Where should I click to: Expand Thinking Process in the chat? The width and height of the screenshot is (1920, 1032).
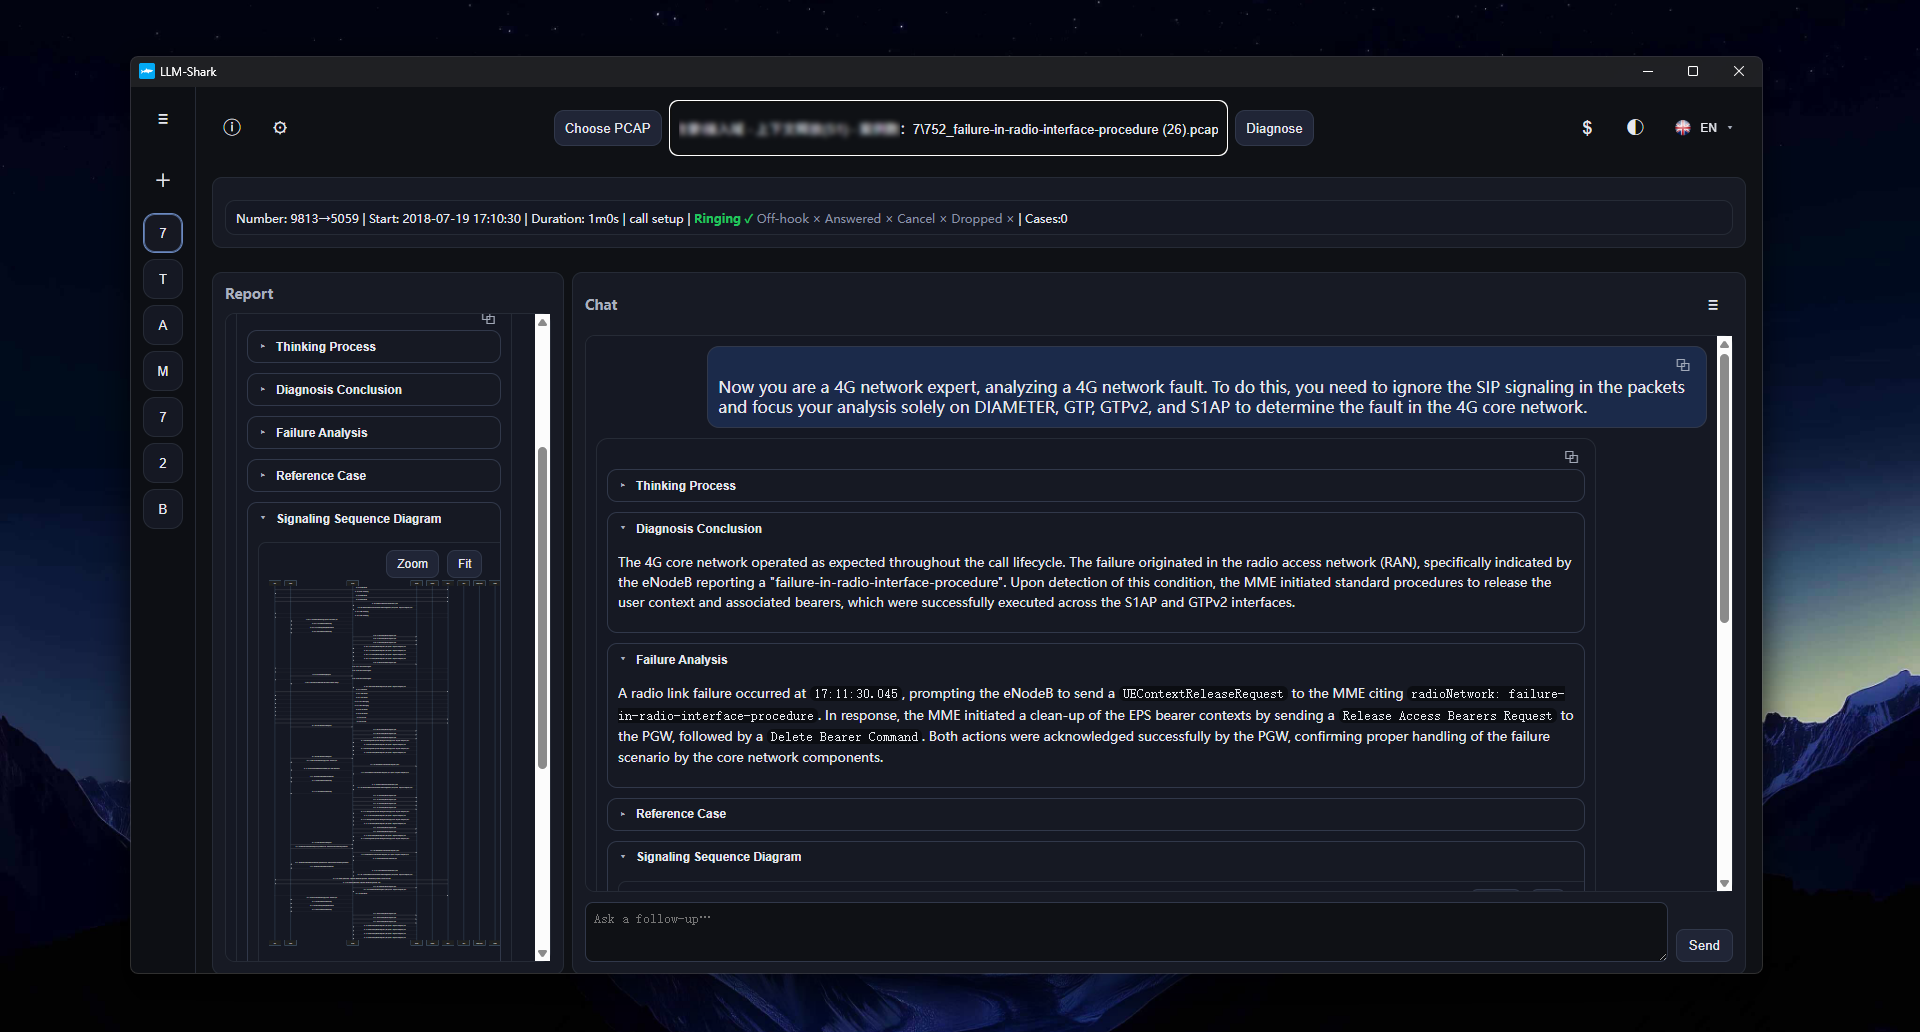coord(686,486)
